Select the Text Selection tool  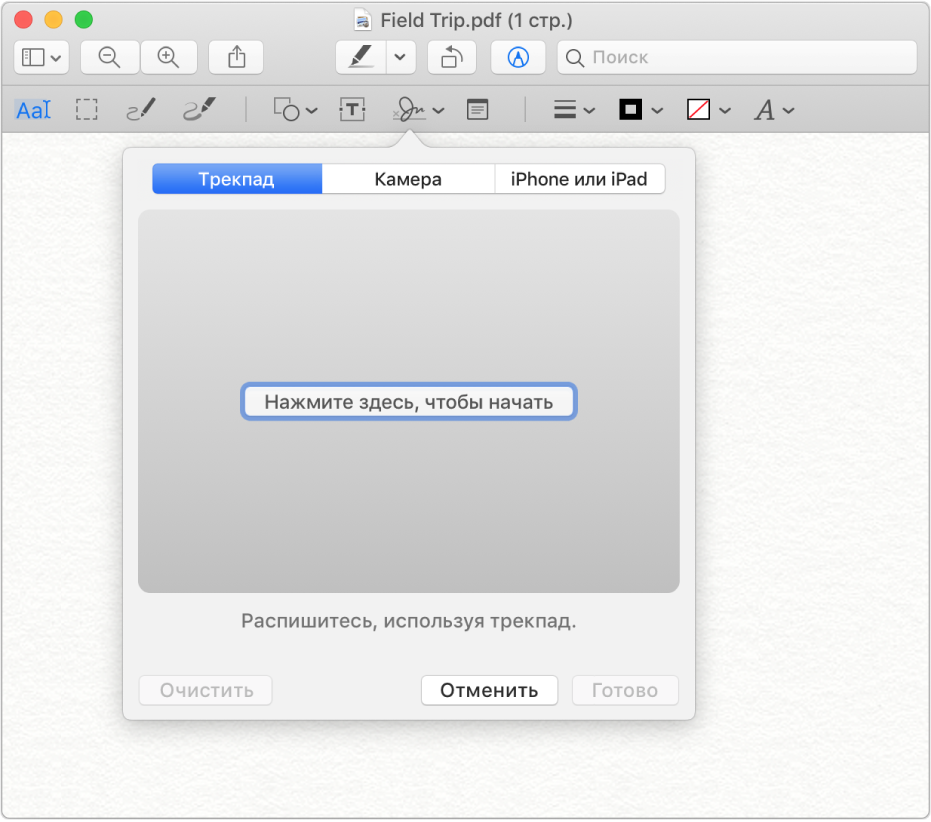point(33,110)
